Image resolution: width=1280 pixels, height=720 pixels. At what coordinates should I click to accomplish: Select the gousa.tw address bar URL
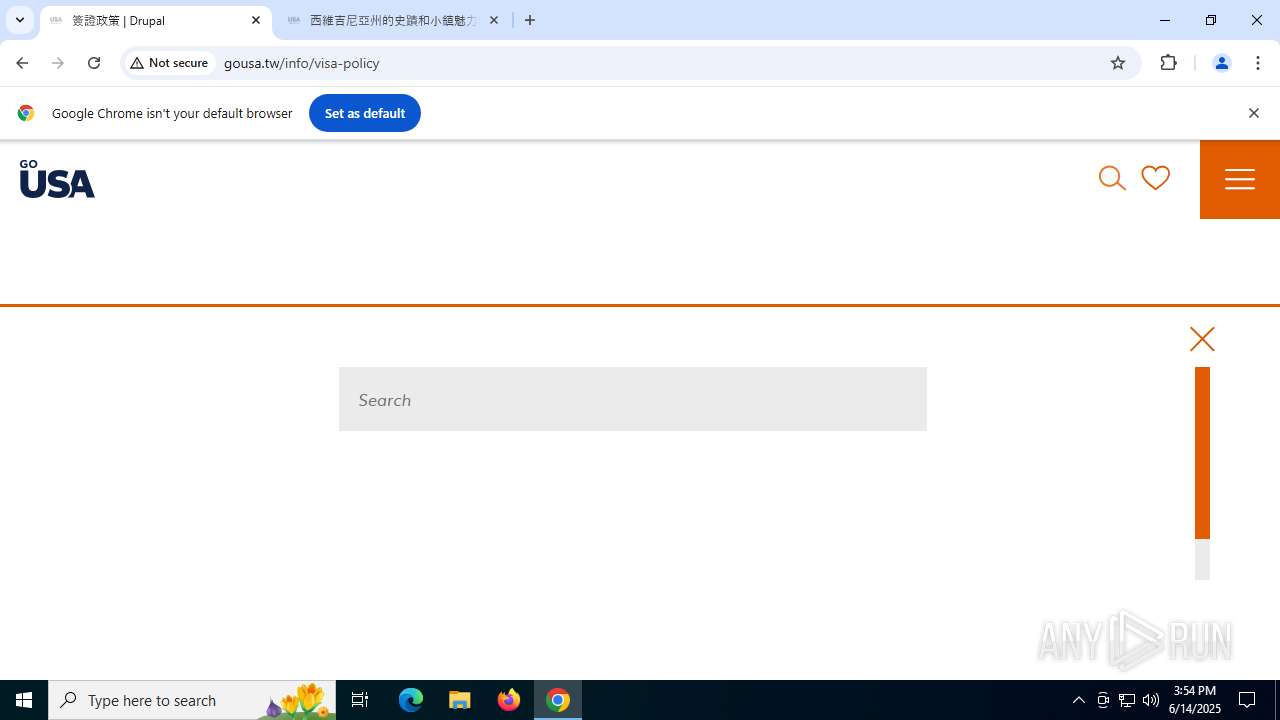pyautogui.click(x=302, y=63)
